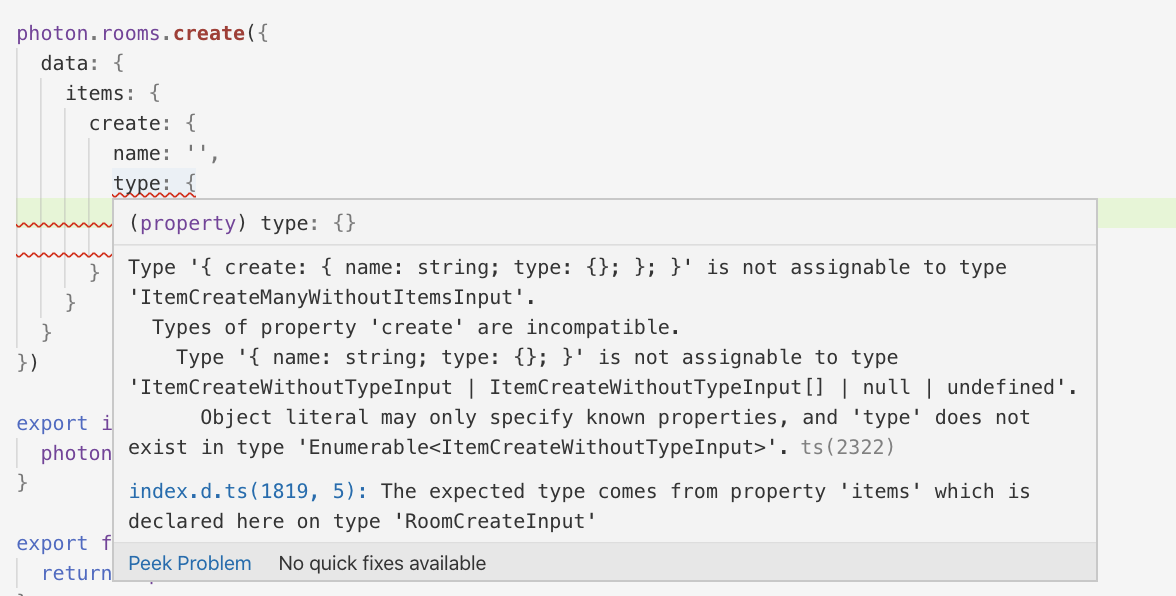Click the 'items' property key
Viewport: 1176px width, 596px height.
tap(95, 92)
